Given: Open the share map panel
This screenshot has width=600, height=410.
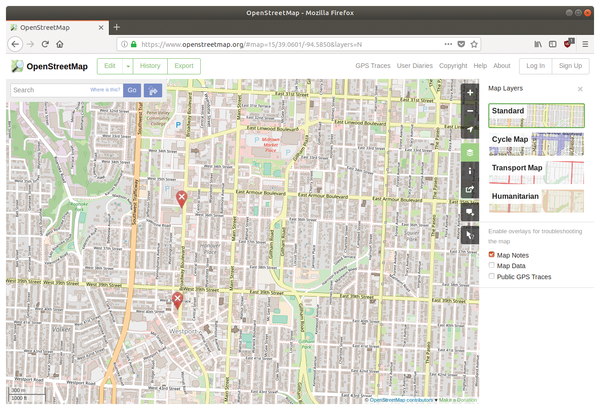Looking at the screenshot, I should tap(470, 191).
